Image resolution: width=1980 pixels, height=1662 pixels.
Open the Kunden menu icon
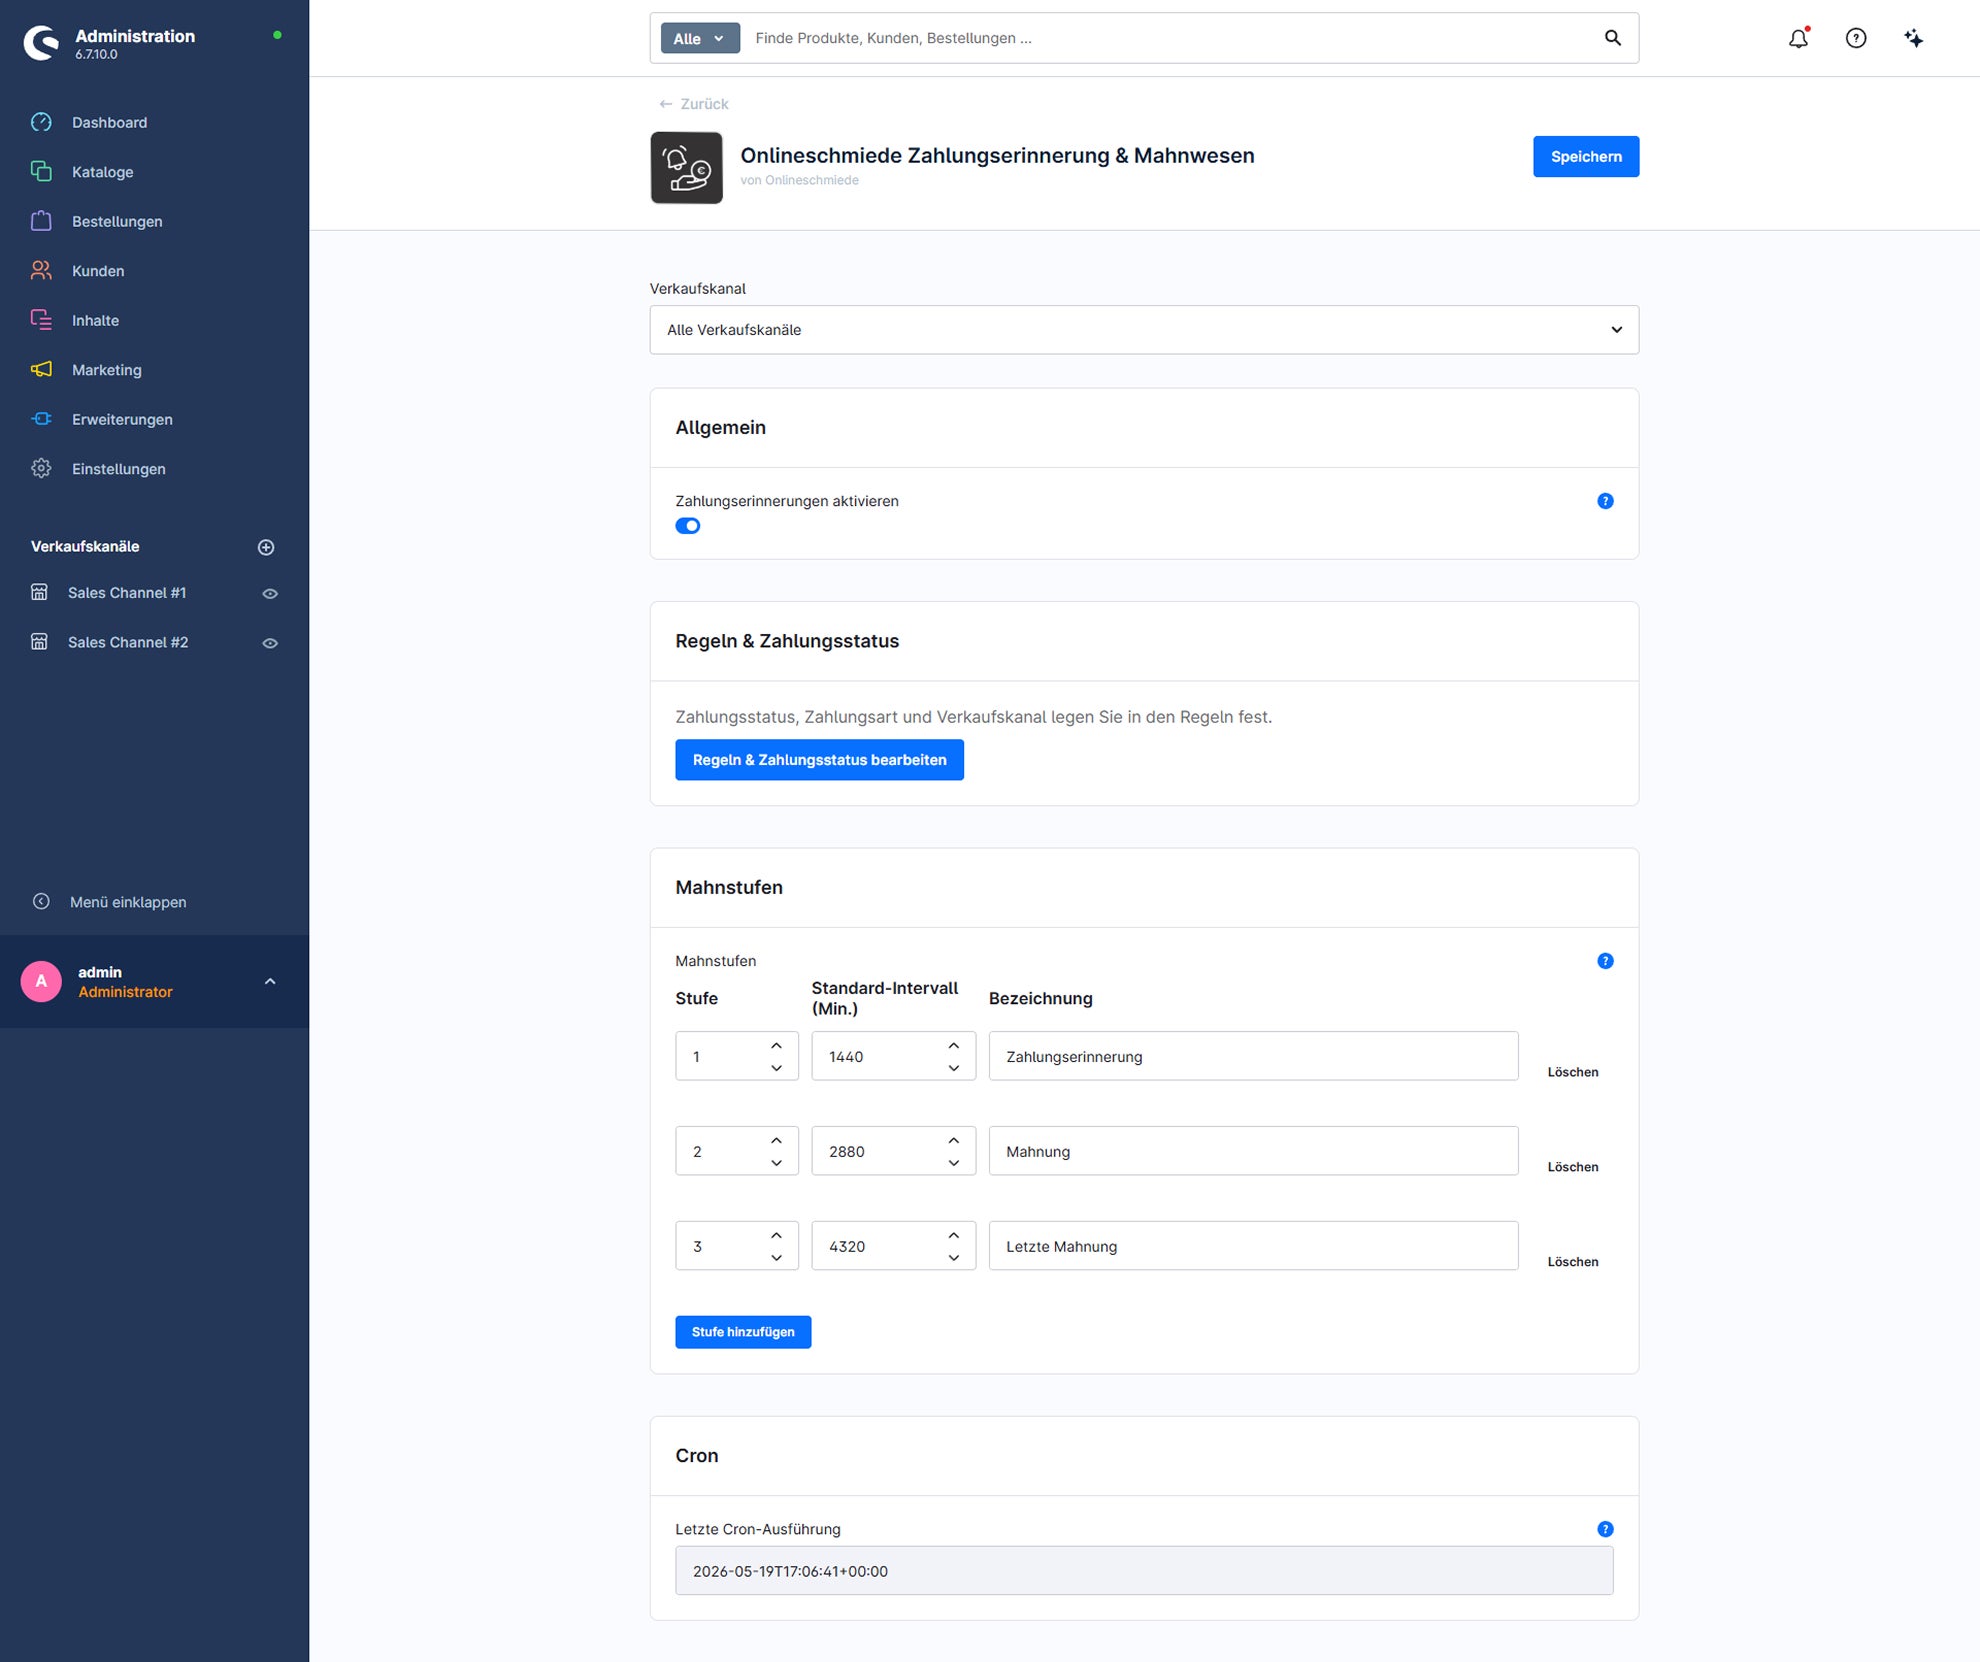pyautogui.click(x=41, y=270)
